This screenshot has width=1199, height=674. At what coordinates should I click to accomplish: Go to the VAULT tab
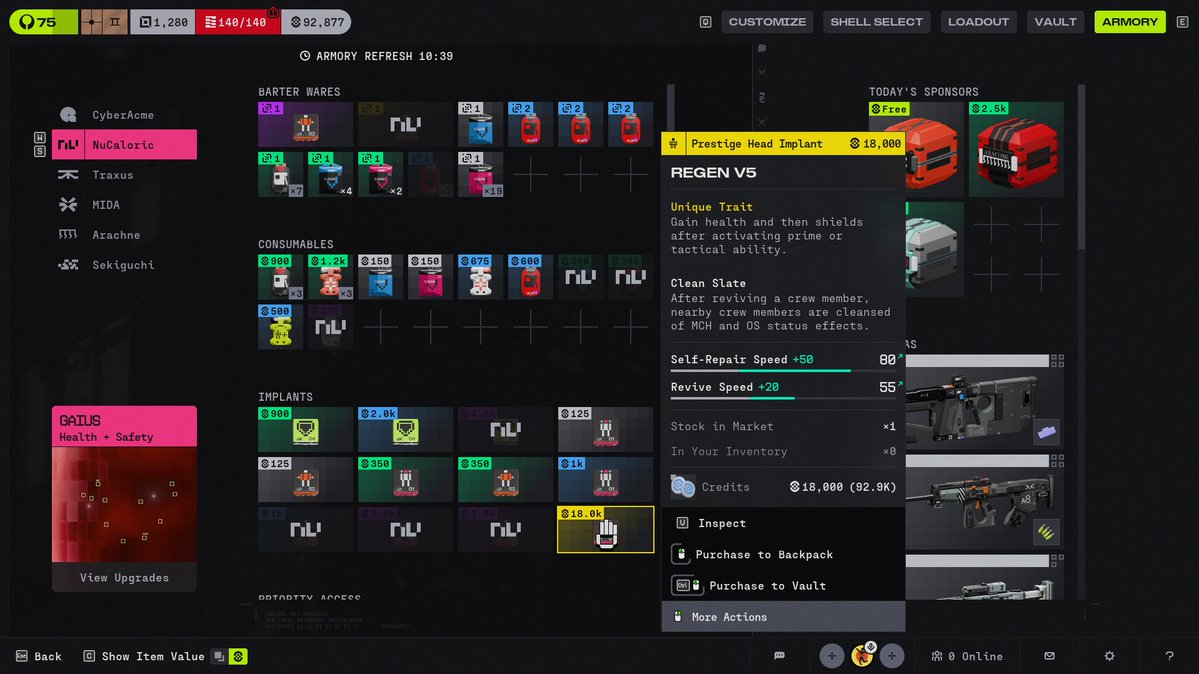1055,21
